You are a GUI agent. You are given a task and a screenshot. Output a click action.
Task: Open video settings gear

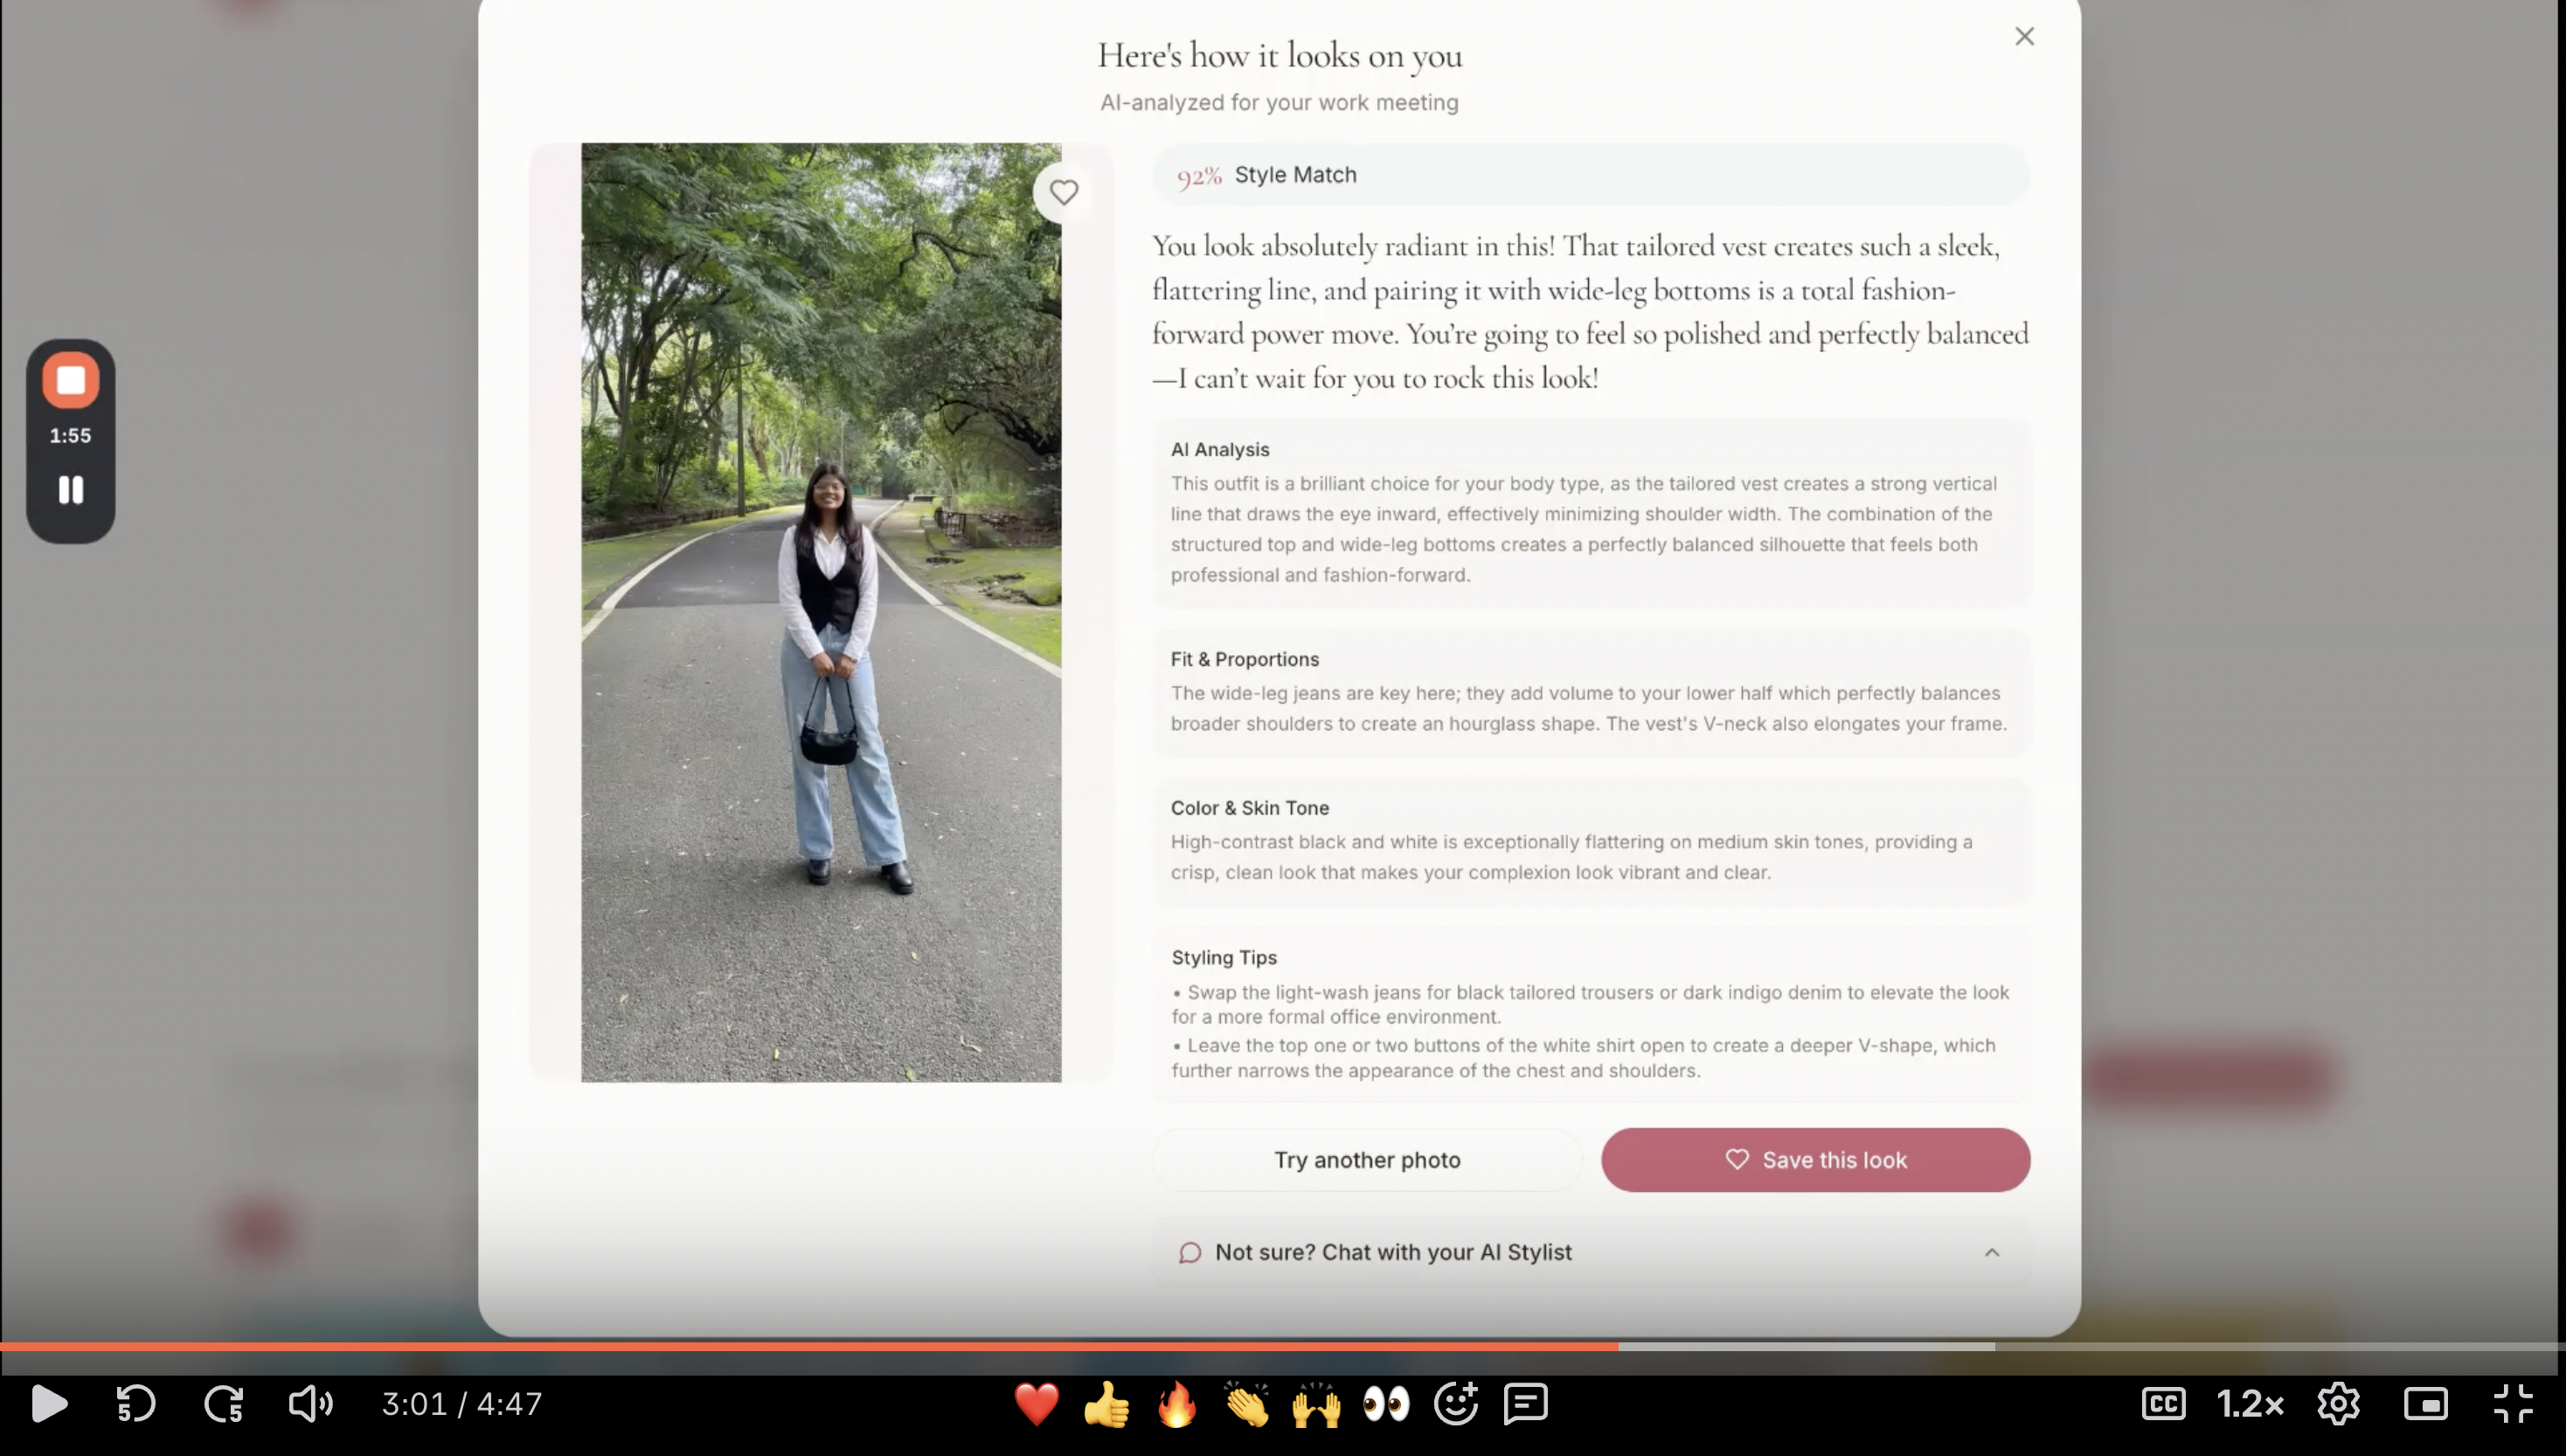pos(2338,1403)
